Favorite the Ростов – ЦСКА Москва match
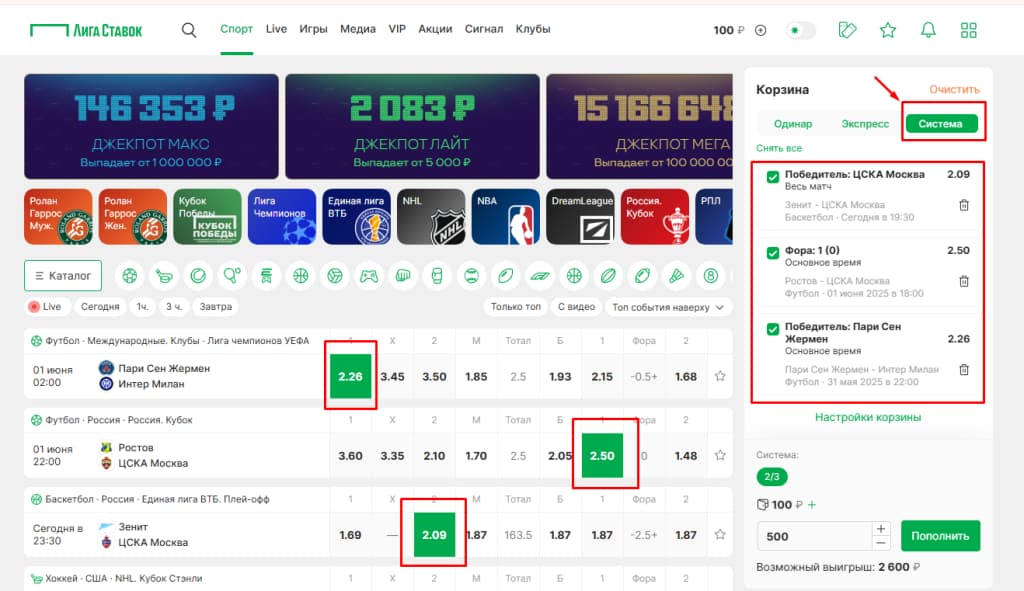1024x591 pixels. click(720, 455)
